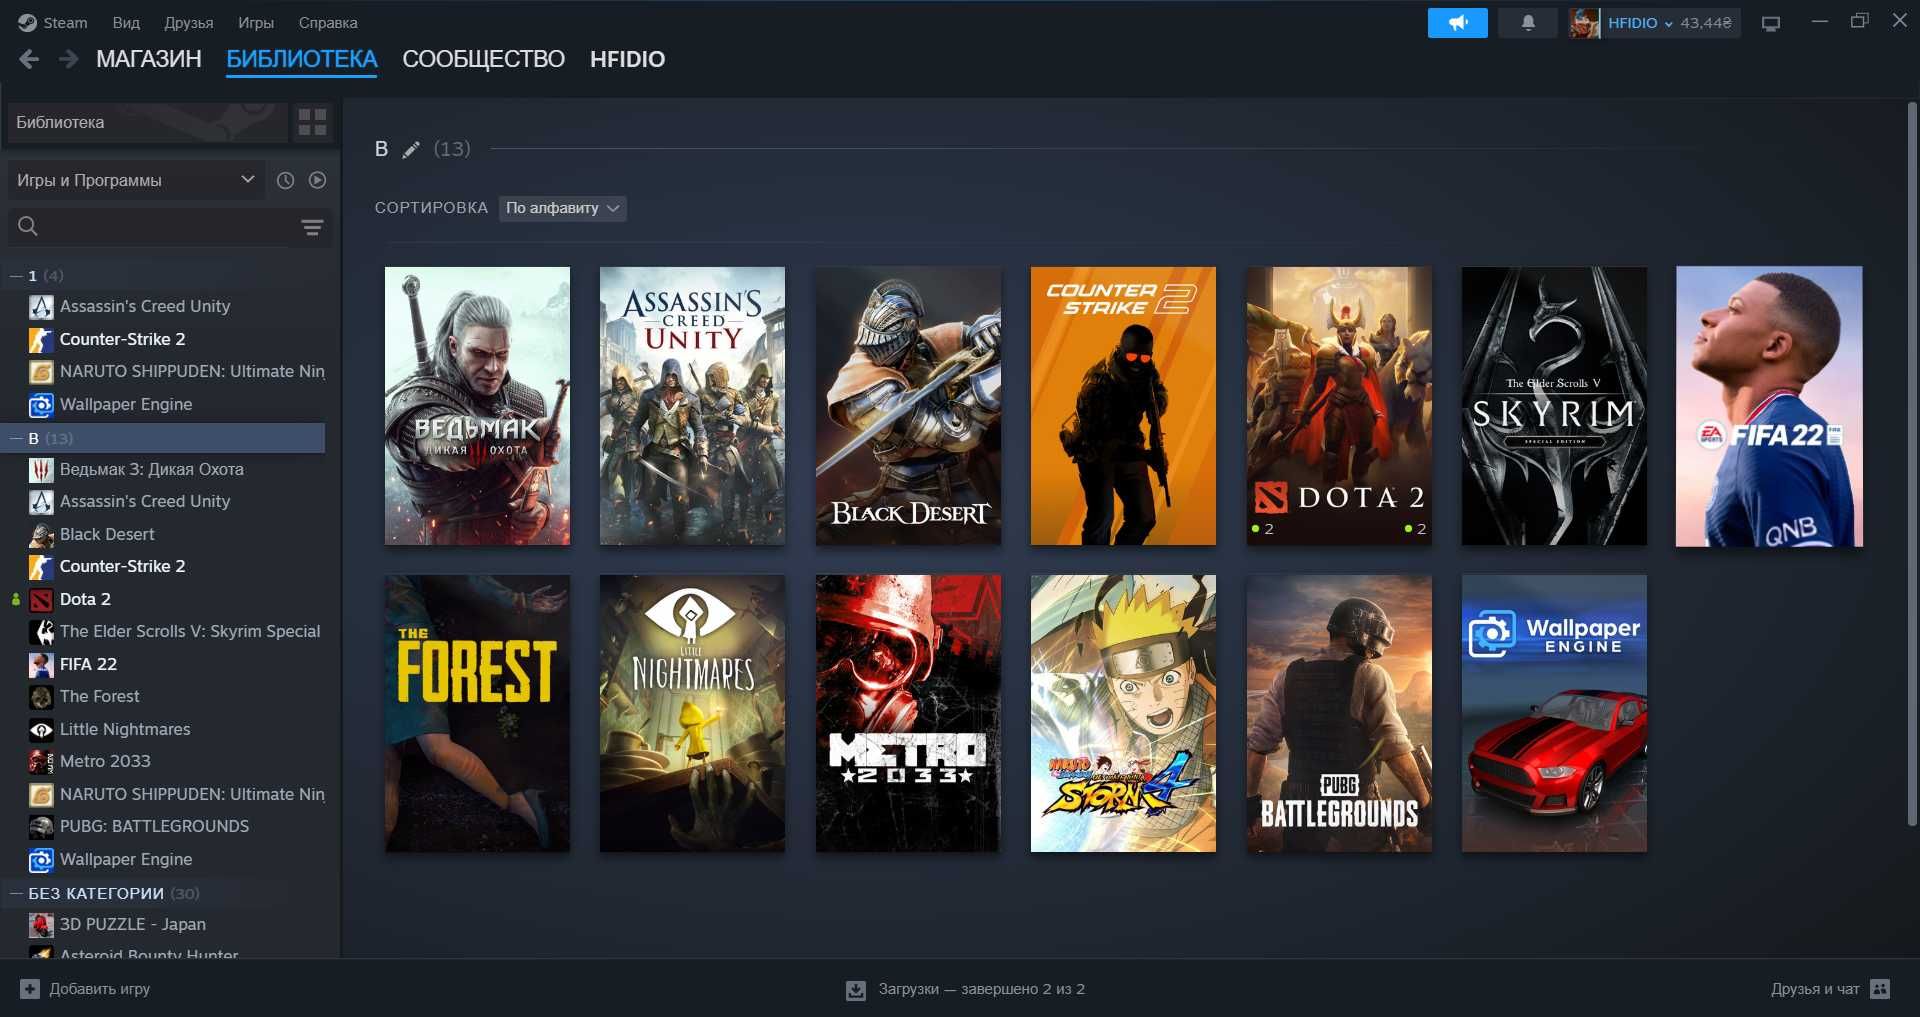Open the Black Desert cover
This screenshot has height=1017, width=1920.
point(908,406)
